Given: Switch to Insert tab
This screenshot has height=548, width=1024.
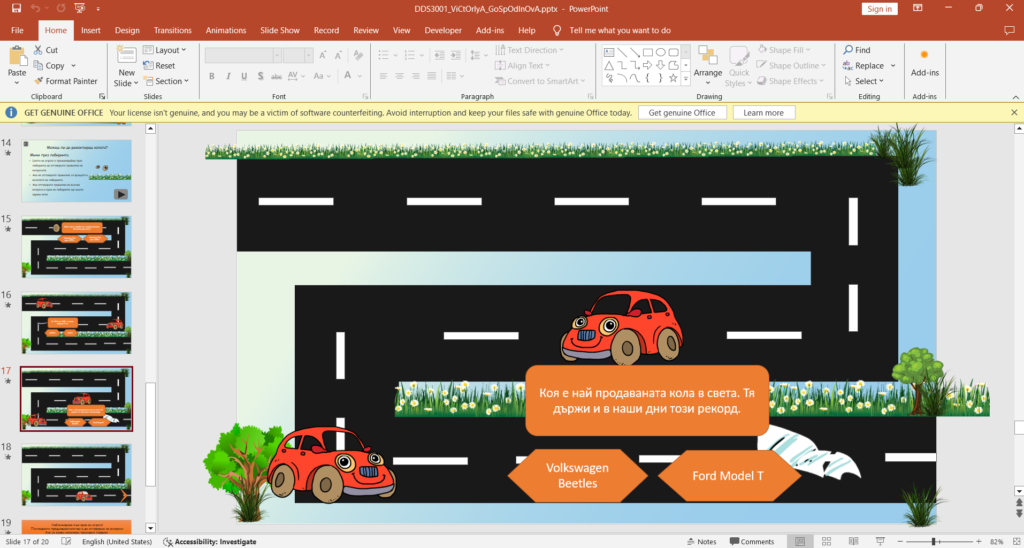Looking at the screenshot, I should click(x=91, y=30).
